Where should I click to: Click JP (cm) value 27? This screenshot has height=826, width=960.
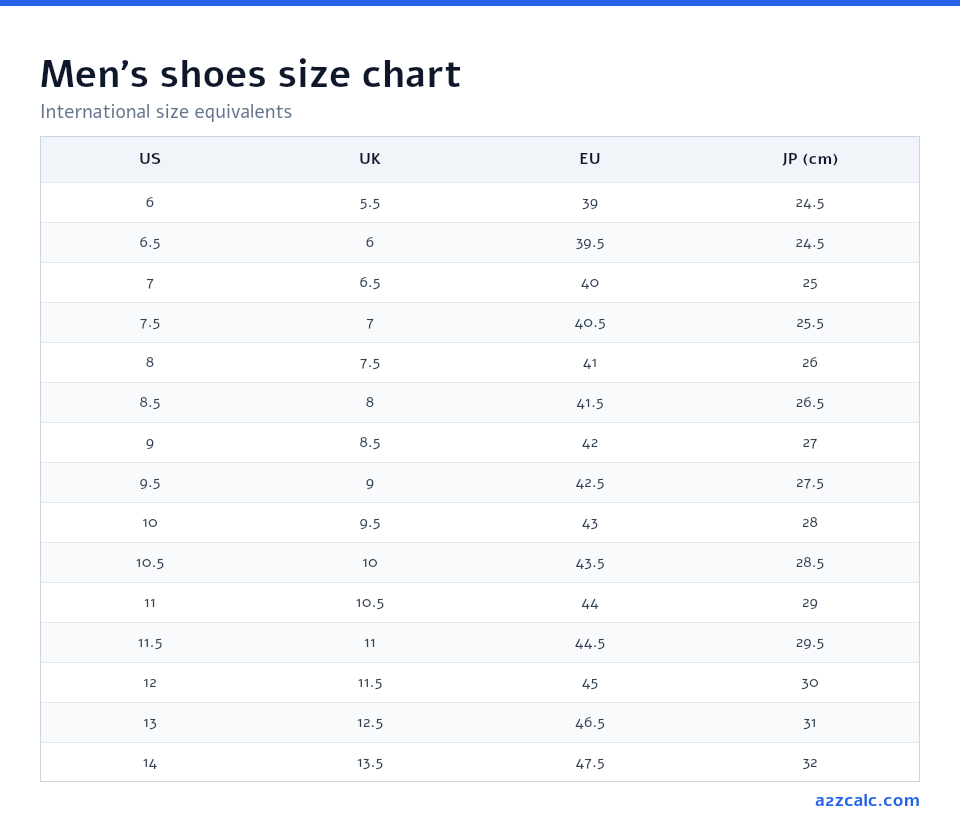pos(810,443)
